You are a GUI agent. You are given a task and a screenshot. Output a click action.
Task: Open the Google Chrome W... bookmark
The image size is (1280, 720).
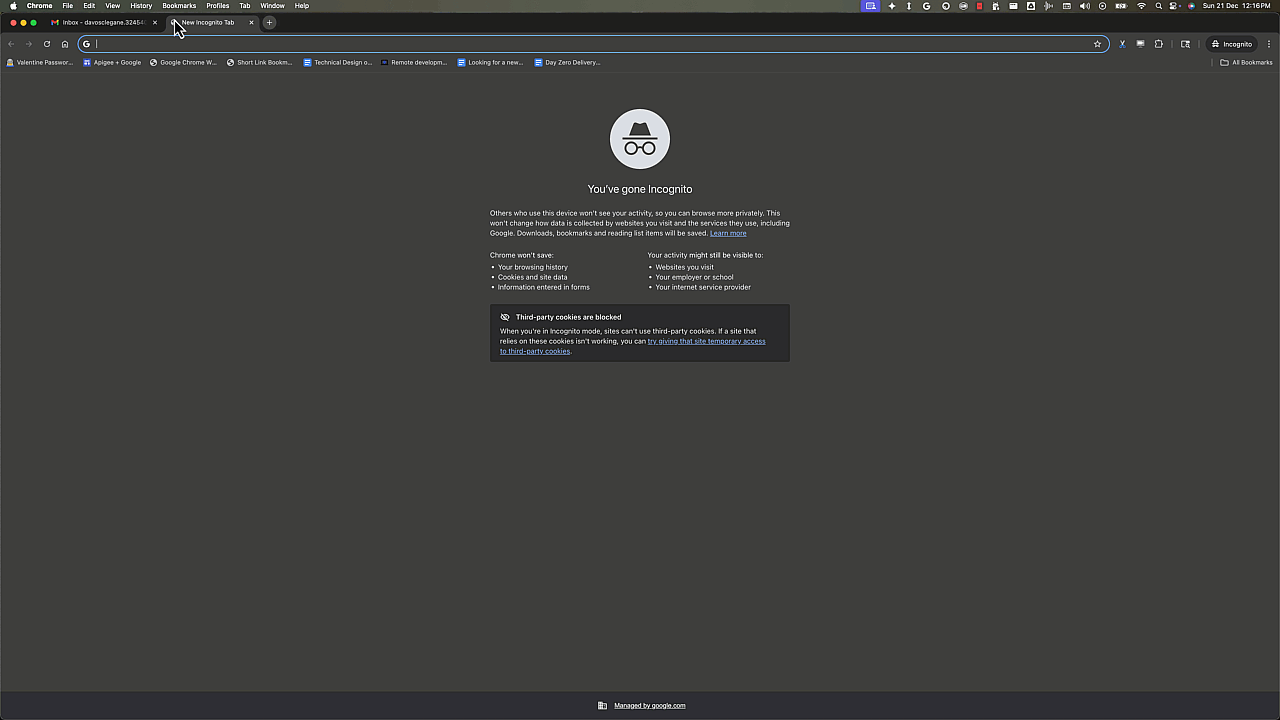[x=183, y=62]
